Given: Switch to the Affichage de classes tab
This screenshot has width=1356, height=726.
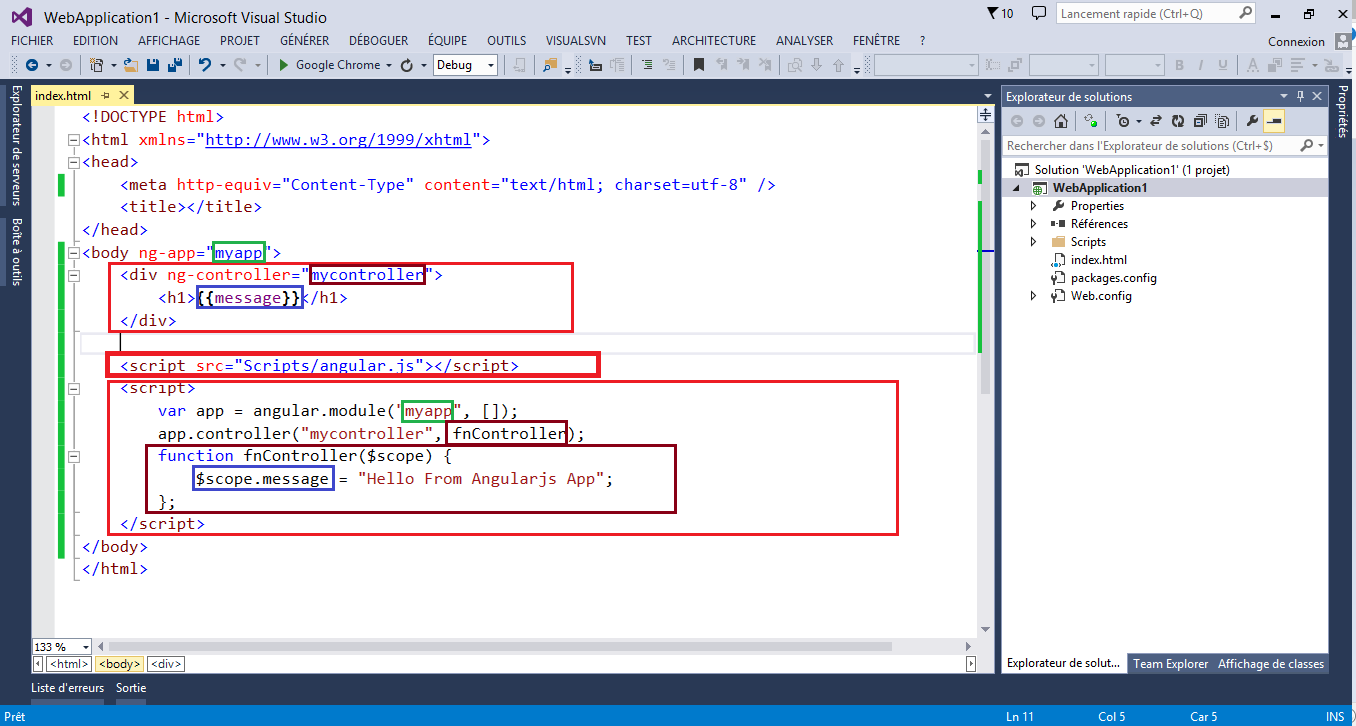Looking at the screenshot, I should 1270,664.
